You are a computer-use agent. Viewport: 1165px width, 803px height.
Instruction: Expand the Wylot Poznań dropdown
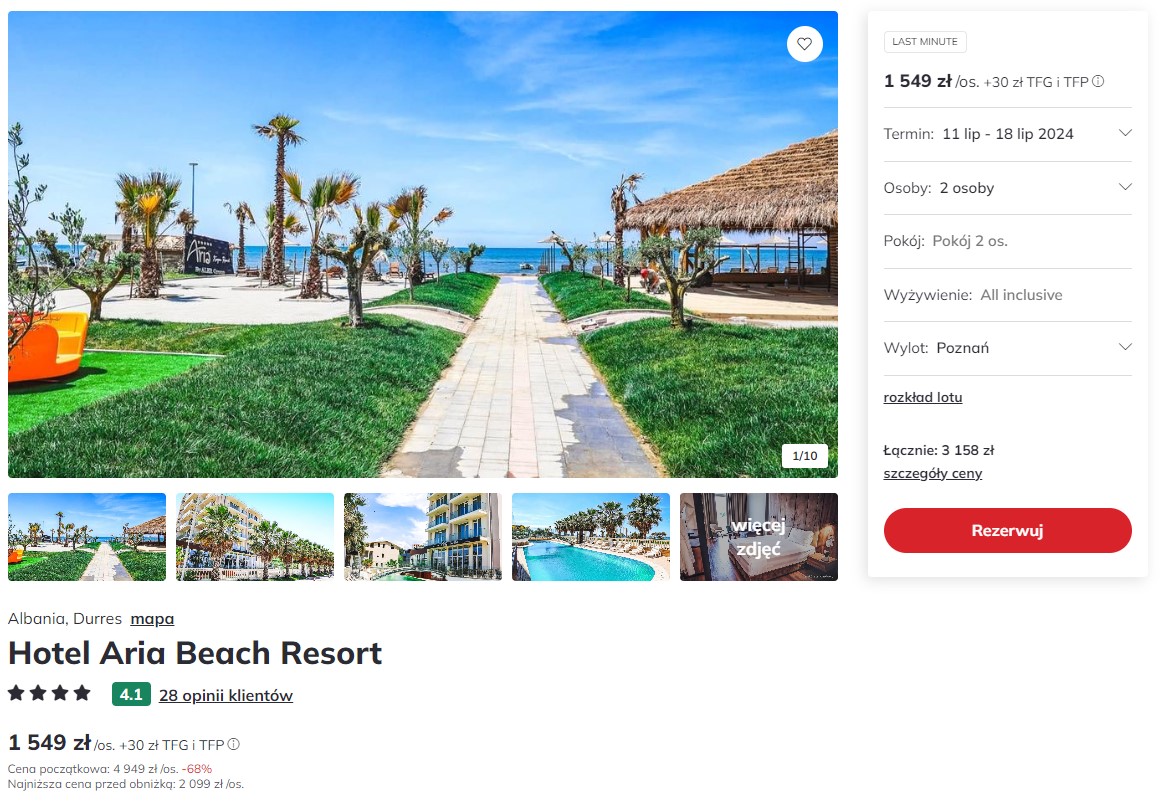1007,348
